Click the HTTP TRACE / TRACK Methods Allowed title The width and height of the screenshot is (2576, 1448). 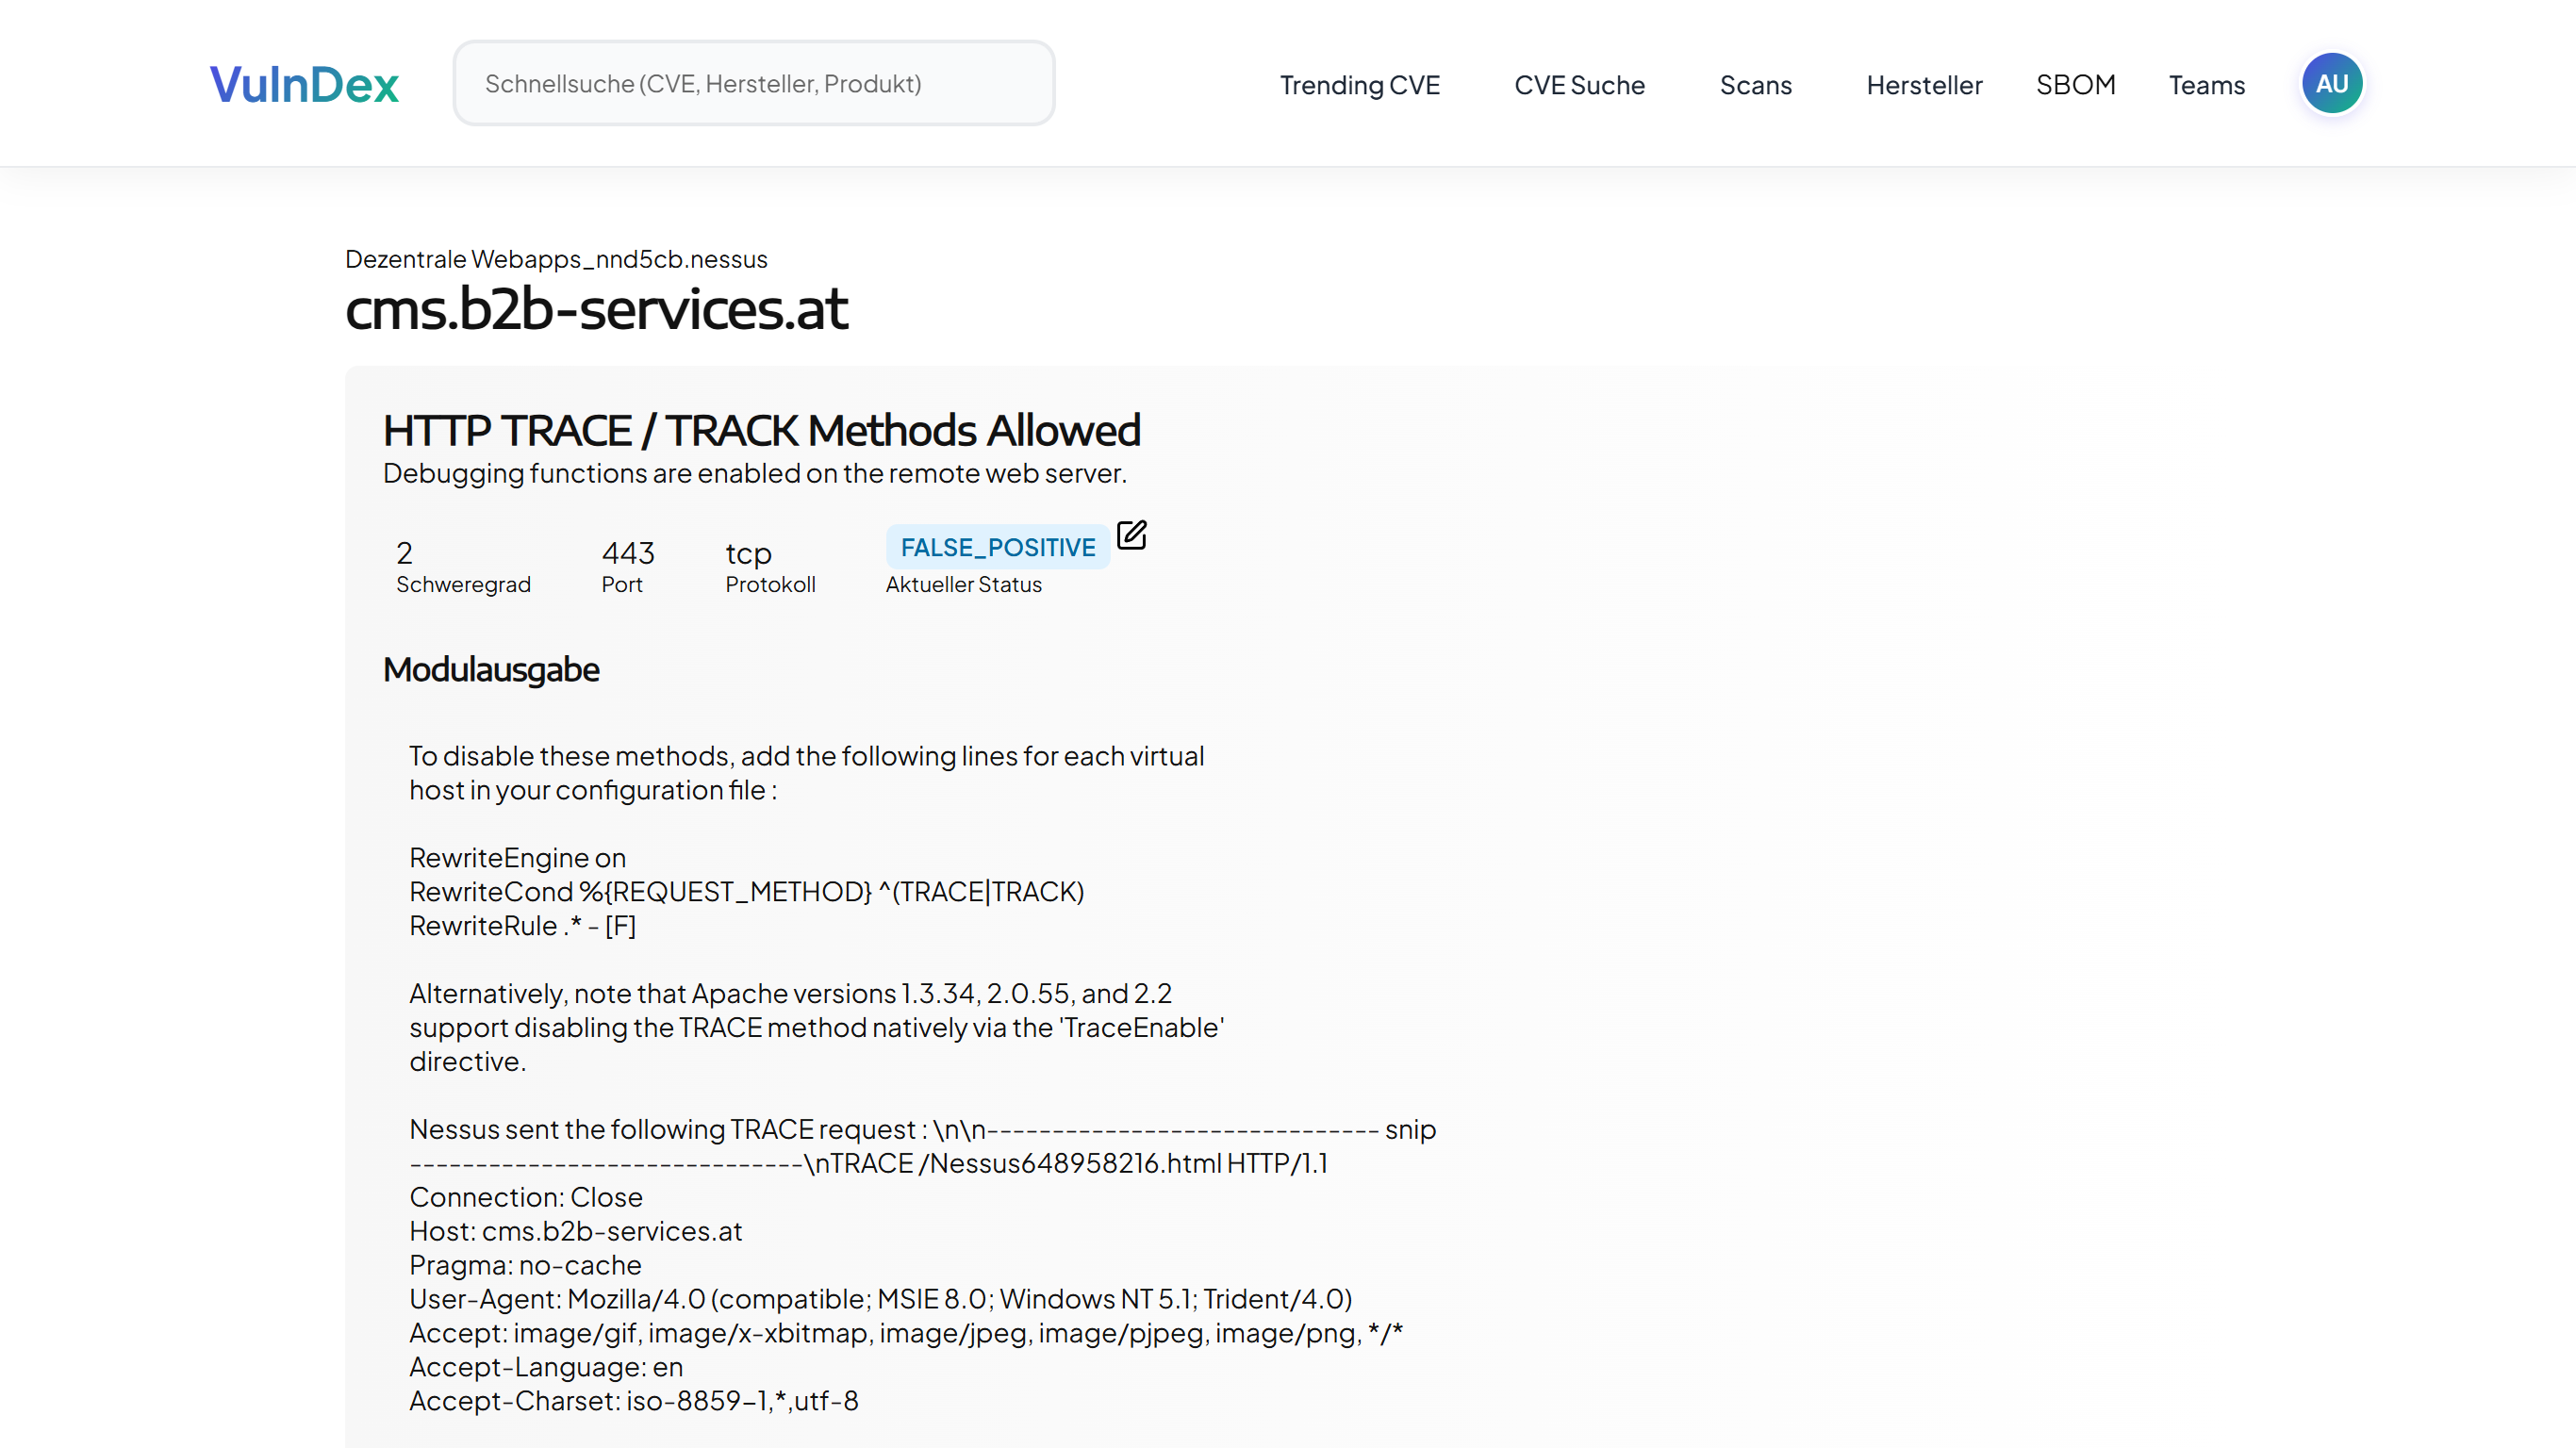coord(761,431)
